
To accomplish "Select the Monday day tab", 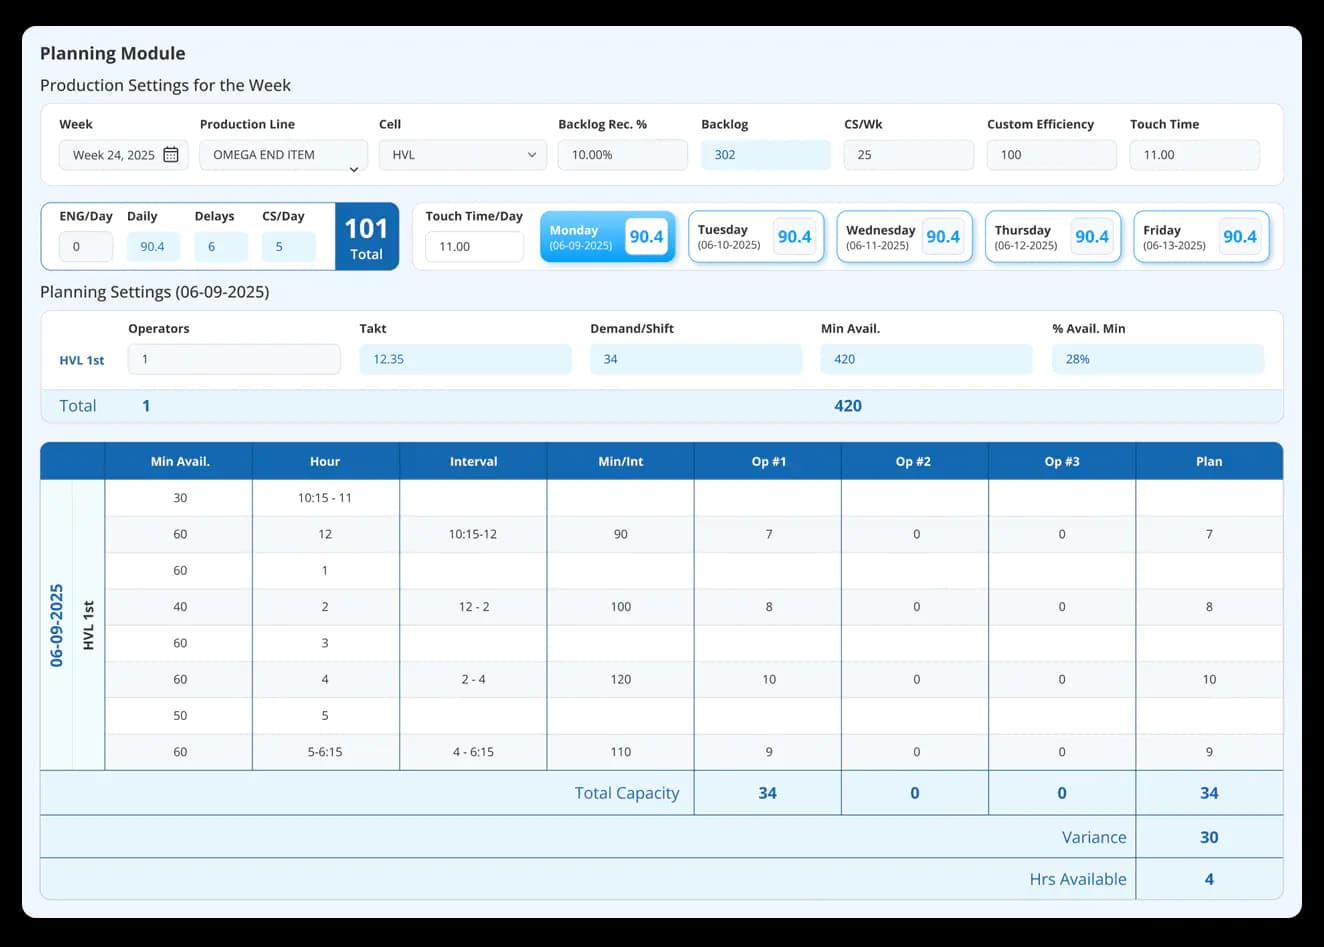I will [x=607, y=237].
